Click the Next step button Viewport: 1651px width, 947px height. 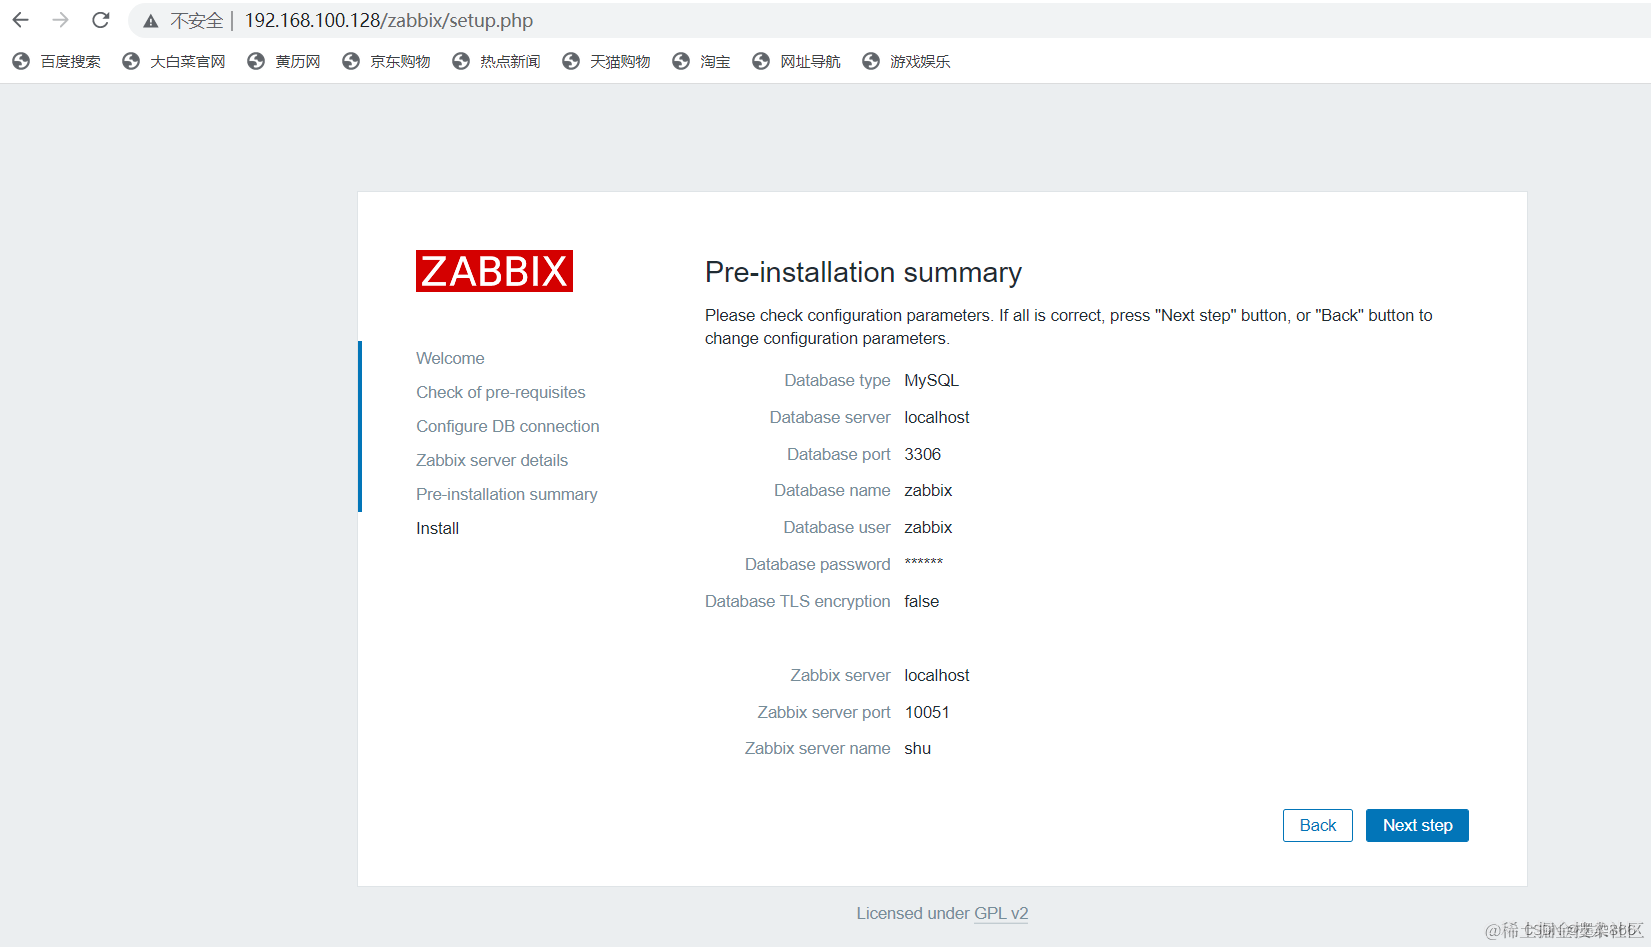tap(1417, 825)
